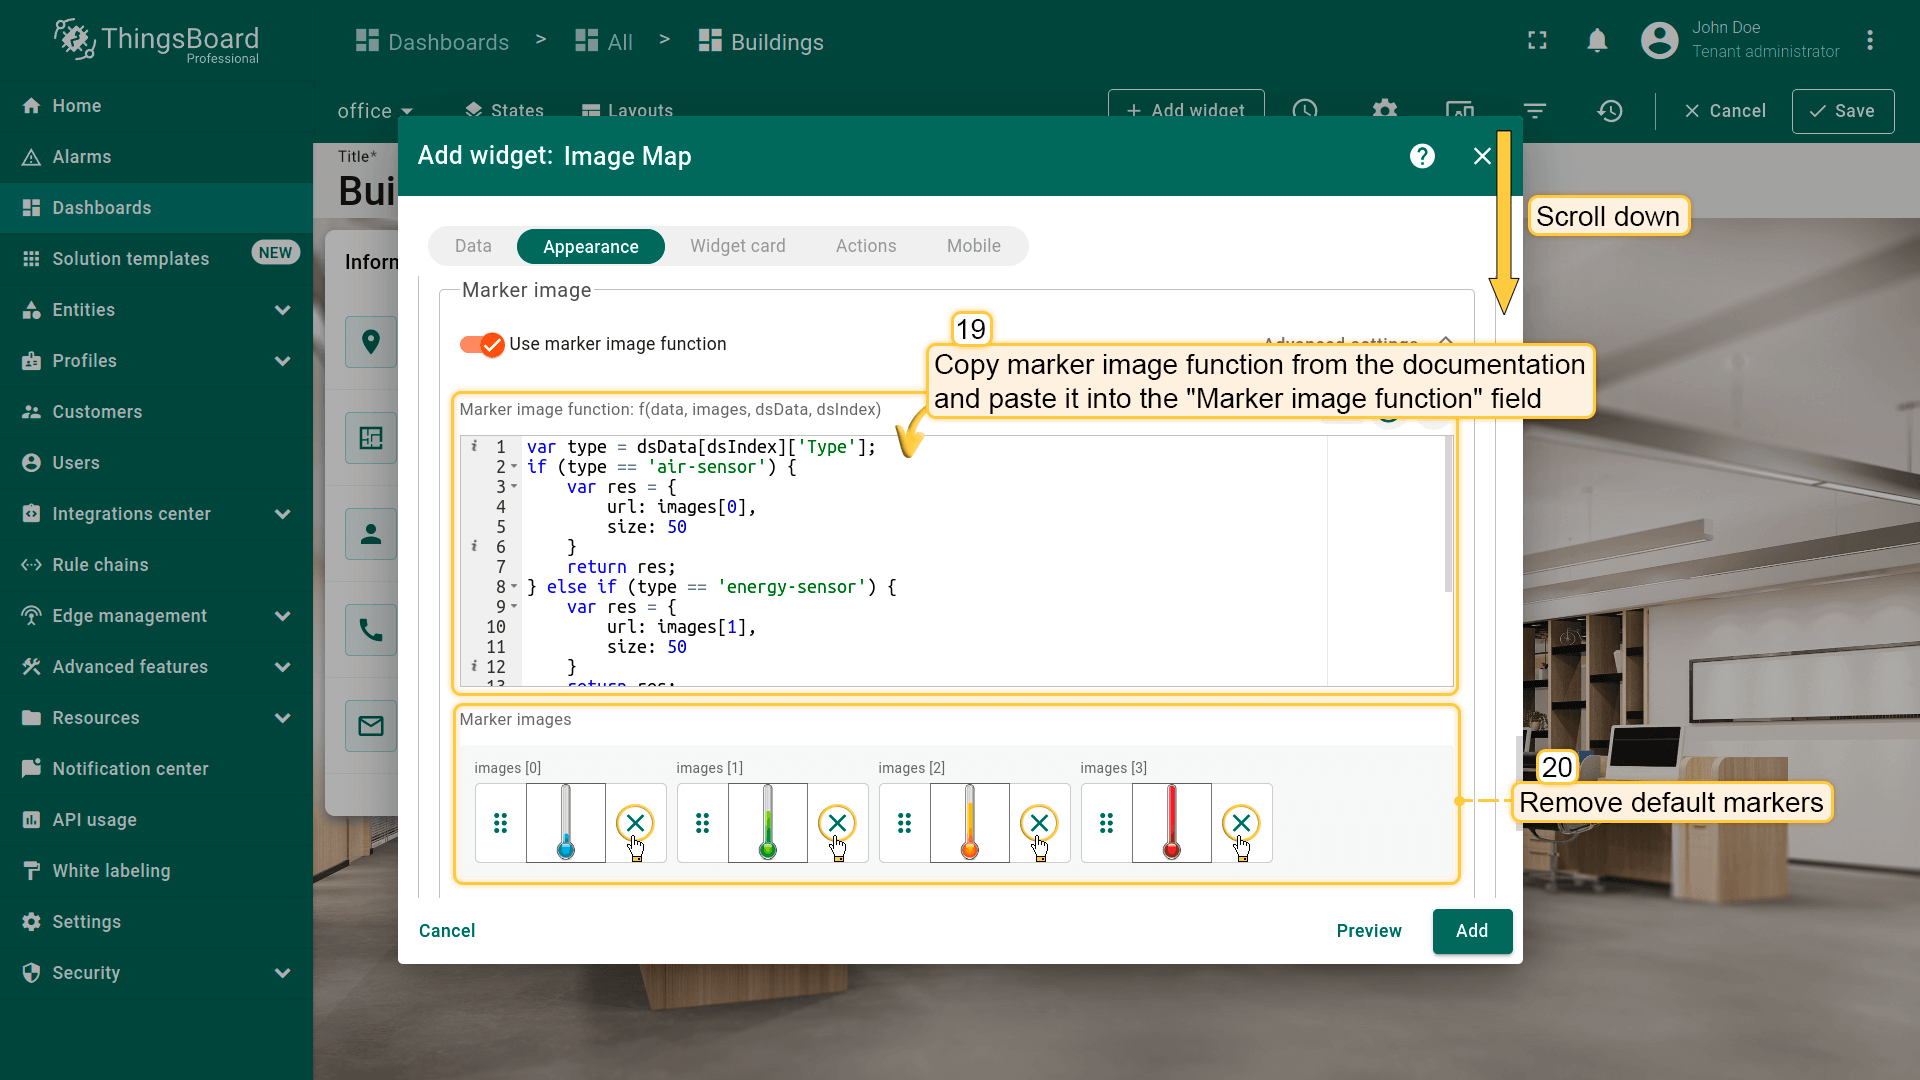Image resolution: width=1920 pixels, height=1080 pixels.
Task: Click the help question mark icon
Action: [x=1422, y=156]
